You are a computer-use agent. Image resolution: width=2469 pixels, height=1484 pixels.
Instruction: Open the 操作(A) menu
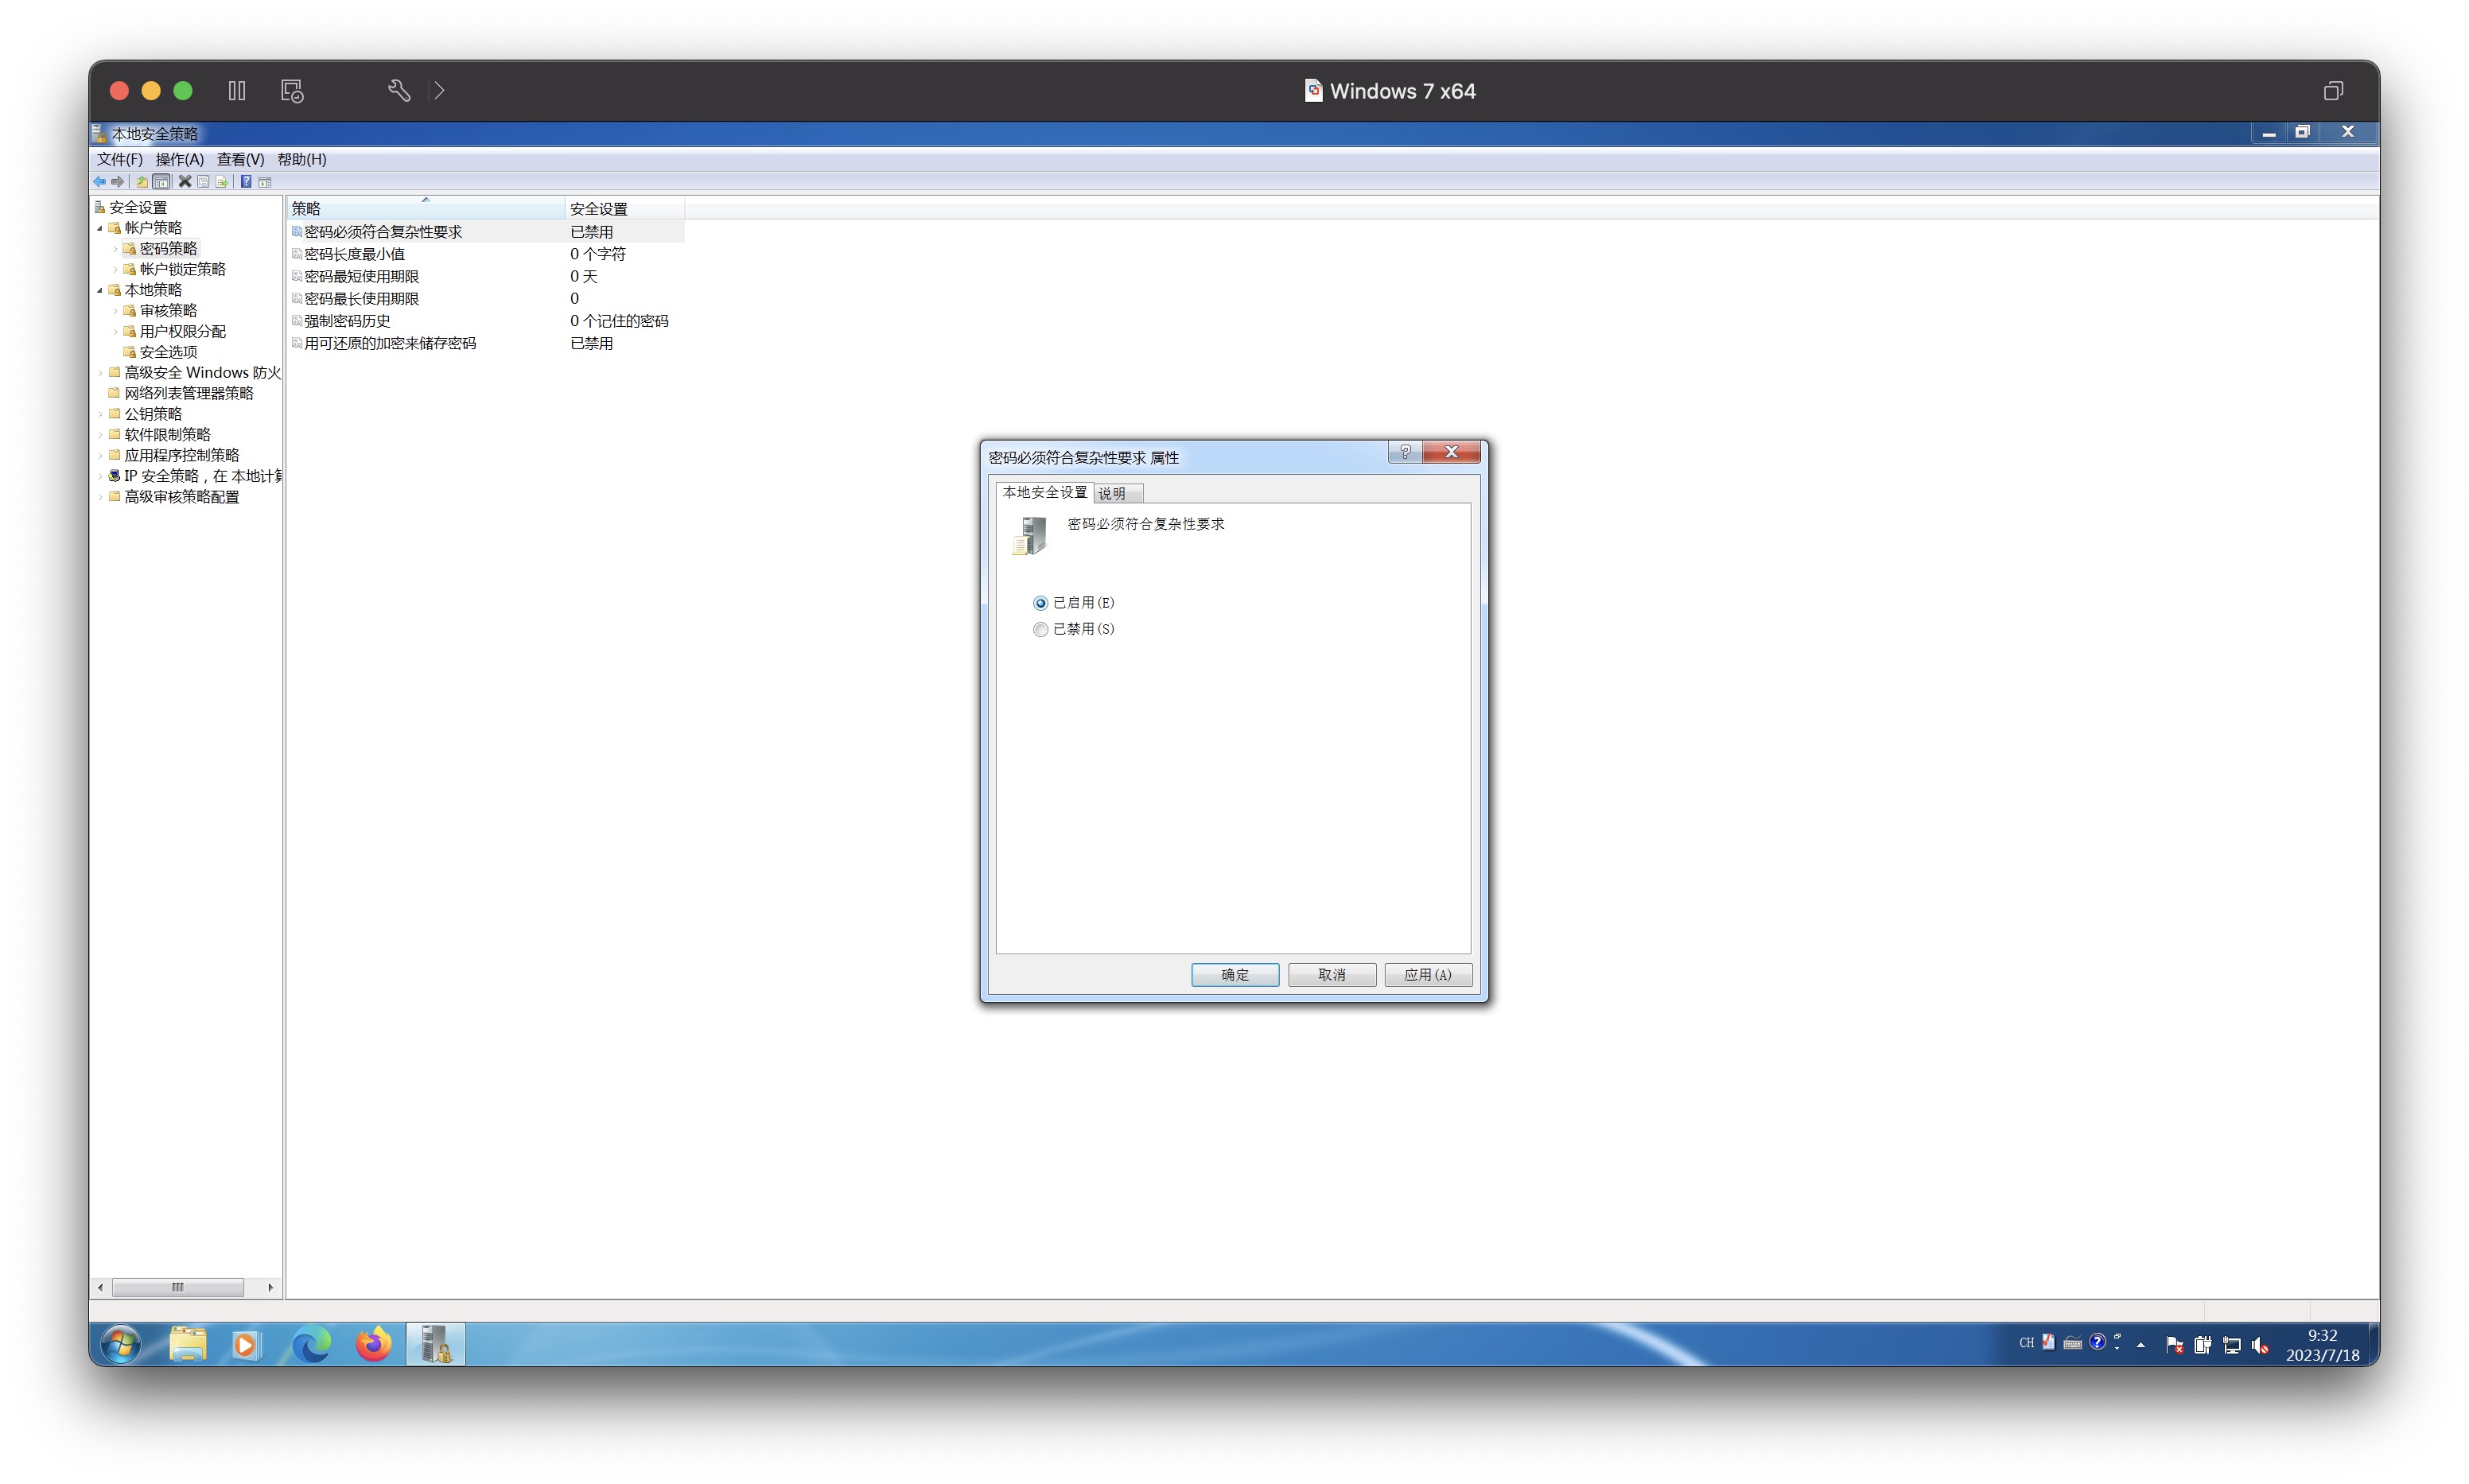179,159
